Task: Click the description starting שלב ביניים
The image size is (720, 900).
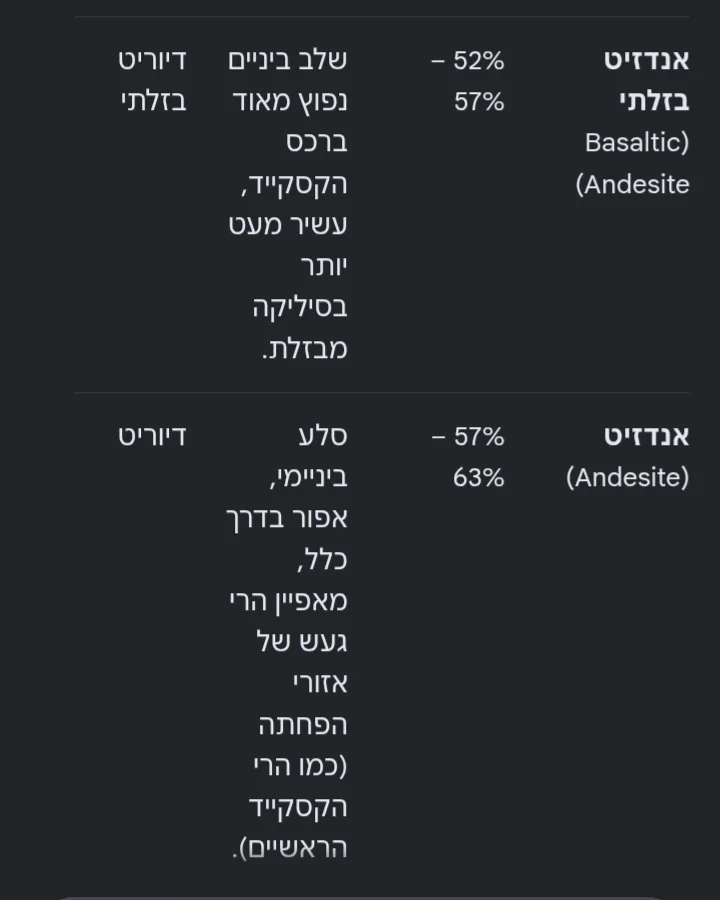Action: click(288, 204)
